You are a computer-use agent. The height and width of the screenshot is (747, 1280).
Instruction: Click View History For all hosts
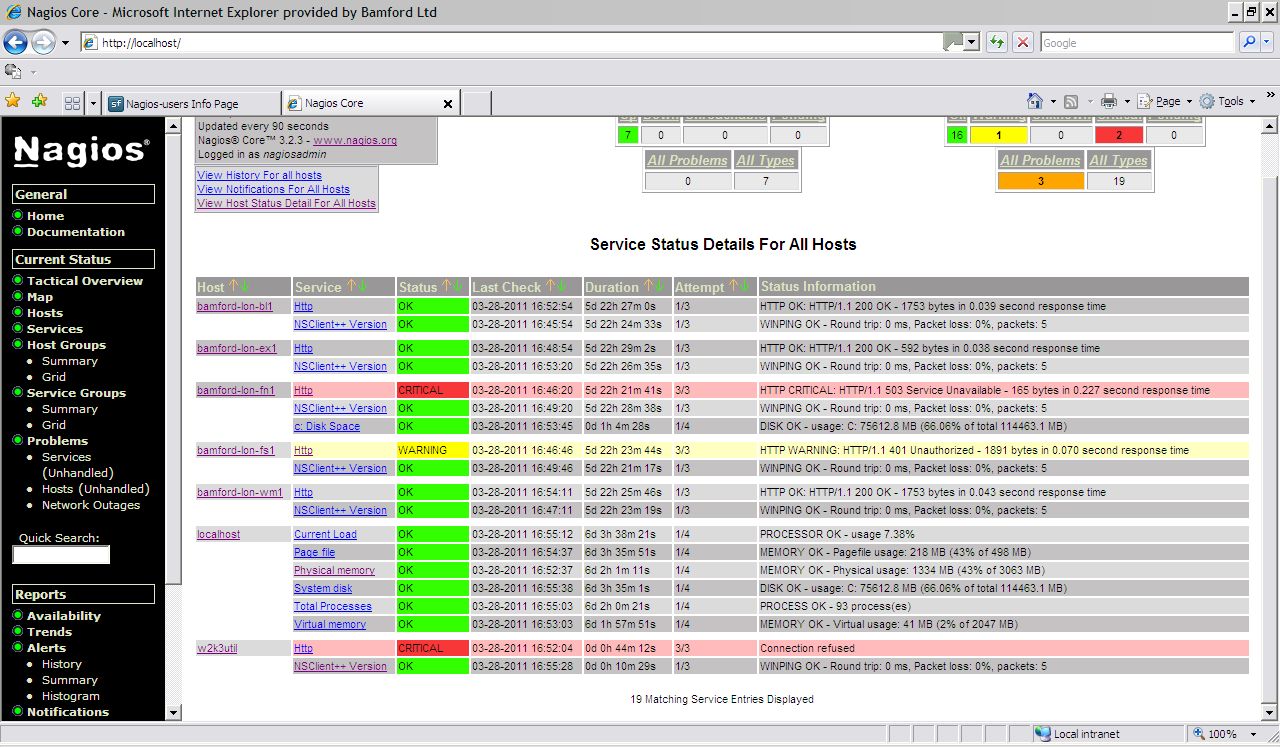point(259,175)
